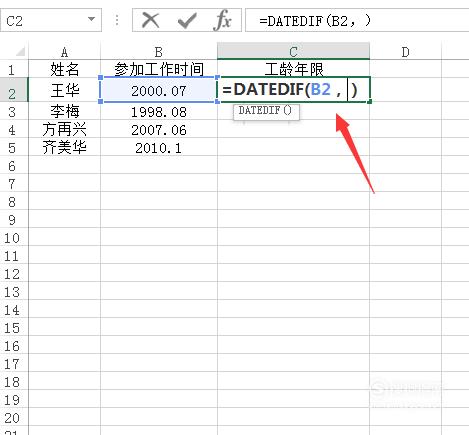The height and width of the screenshot is (435, 469).
Task: Confirm the formula with the checkmark icon
Action: (x=187, y=21)
